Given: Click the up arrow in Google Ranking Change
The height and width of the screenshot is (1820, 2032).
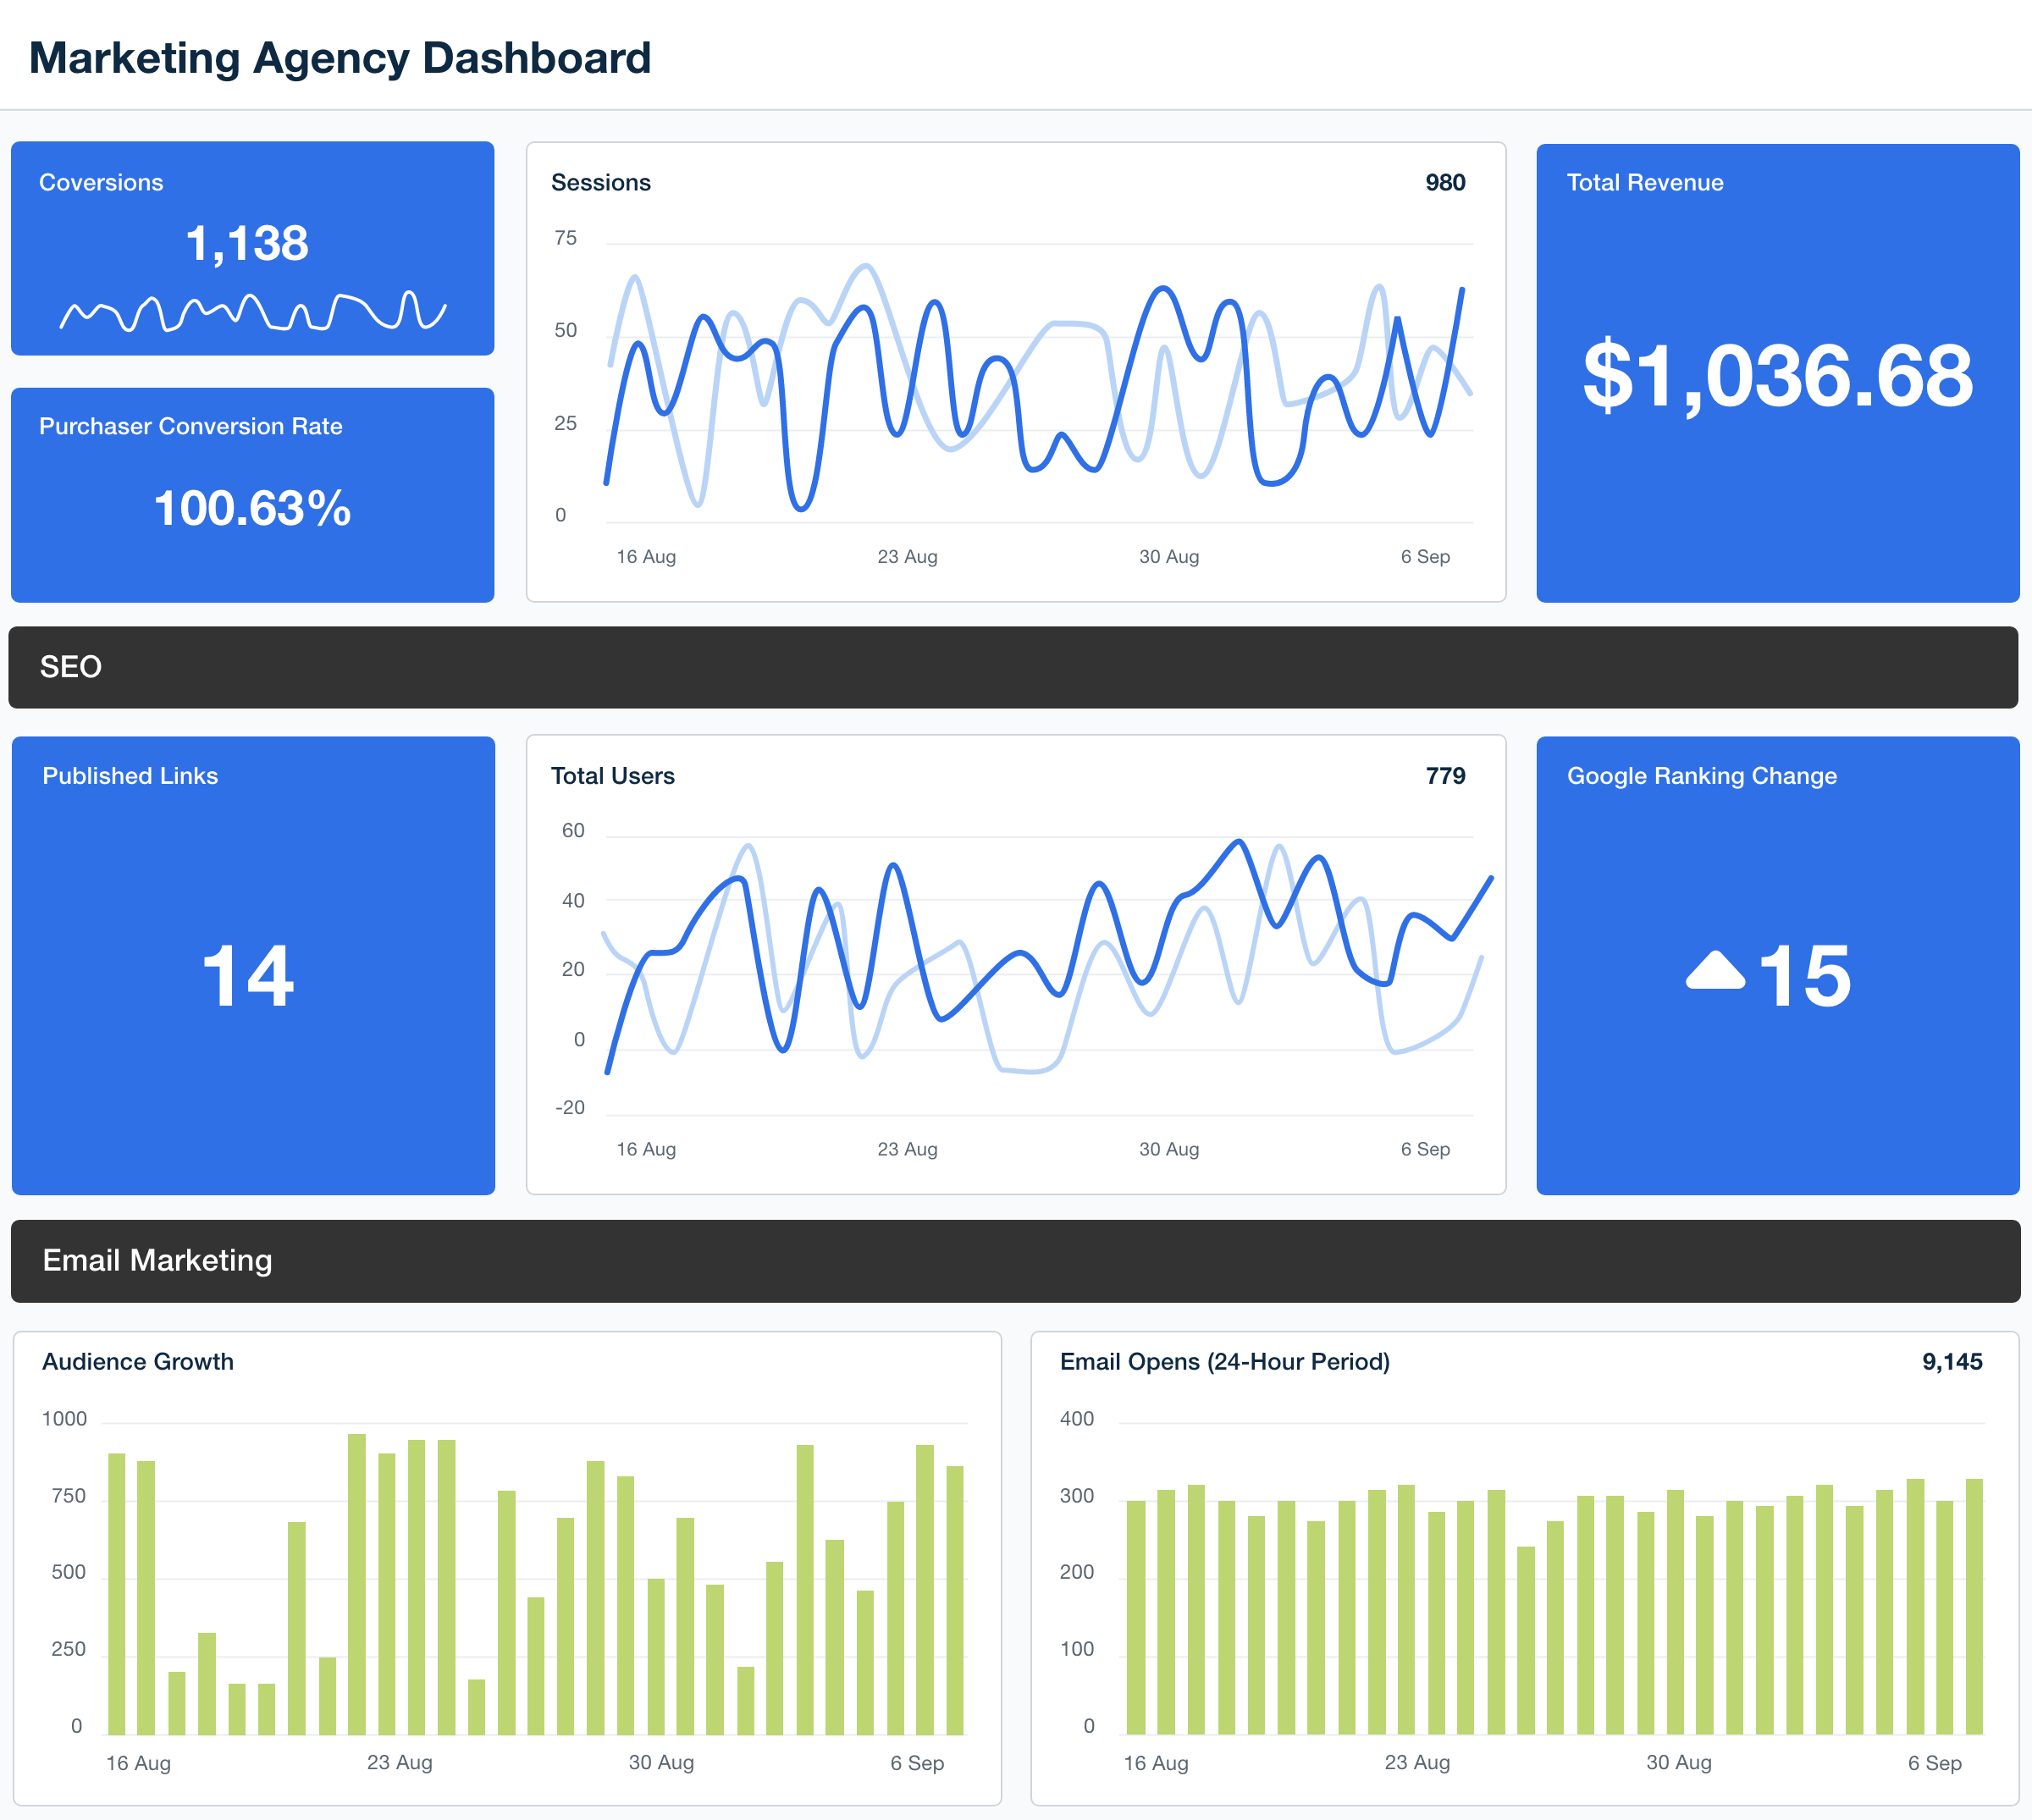Looking at the screenshot, I should coord(1715,972).
